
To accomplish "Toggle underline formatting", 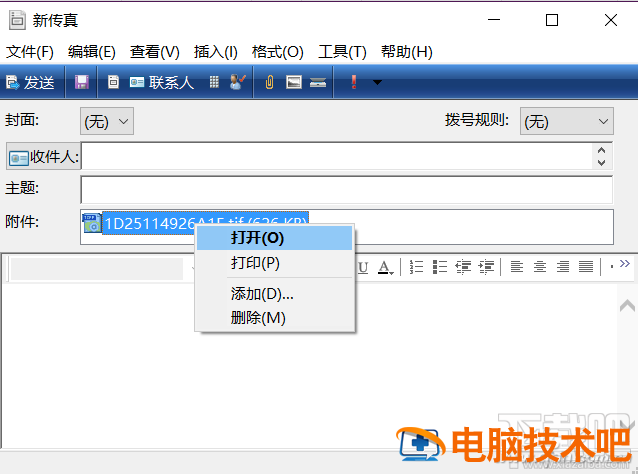I will [363, 268].
